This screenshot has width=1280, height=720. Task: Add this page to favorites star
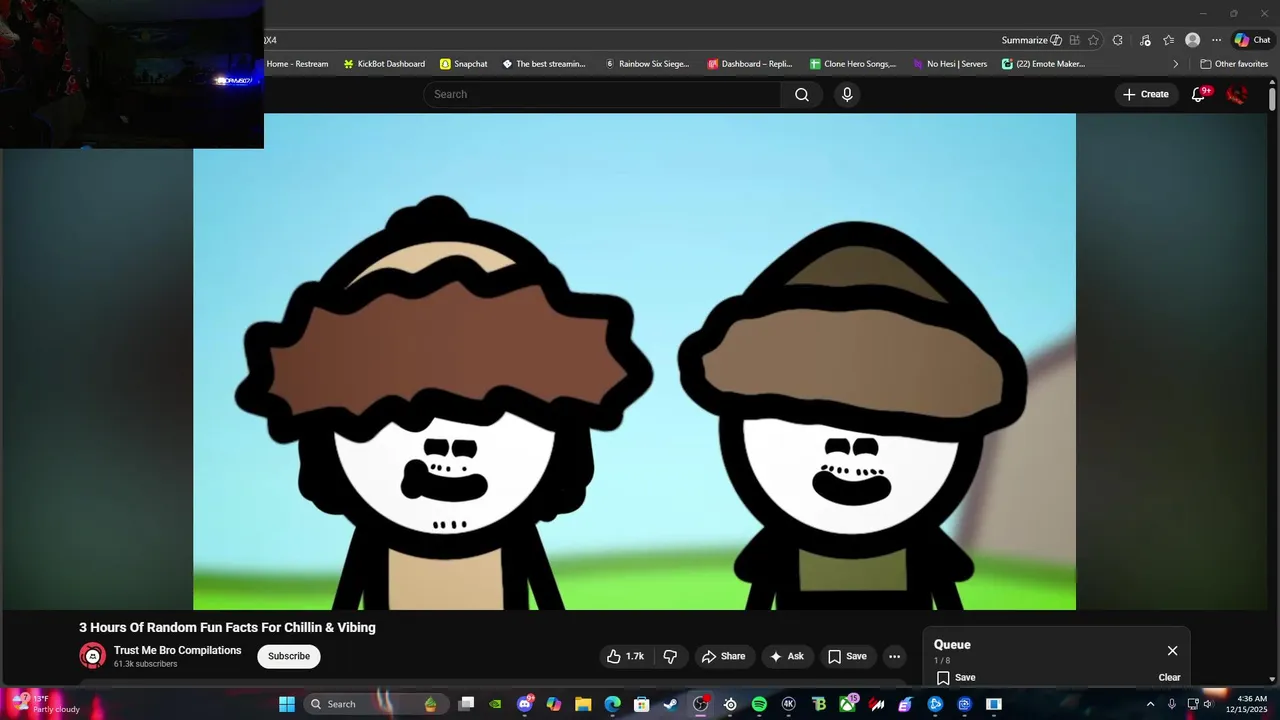click(1093, 40)
